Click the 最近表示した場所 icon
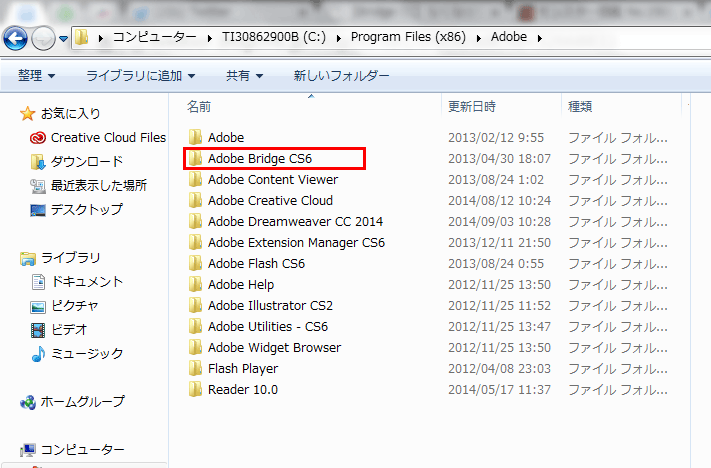The image size is (711, 468). tap(38, 185)
